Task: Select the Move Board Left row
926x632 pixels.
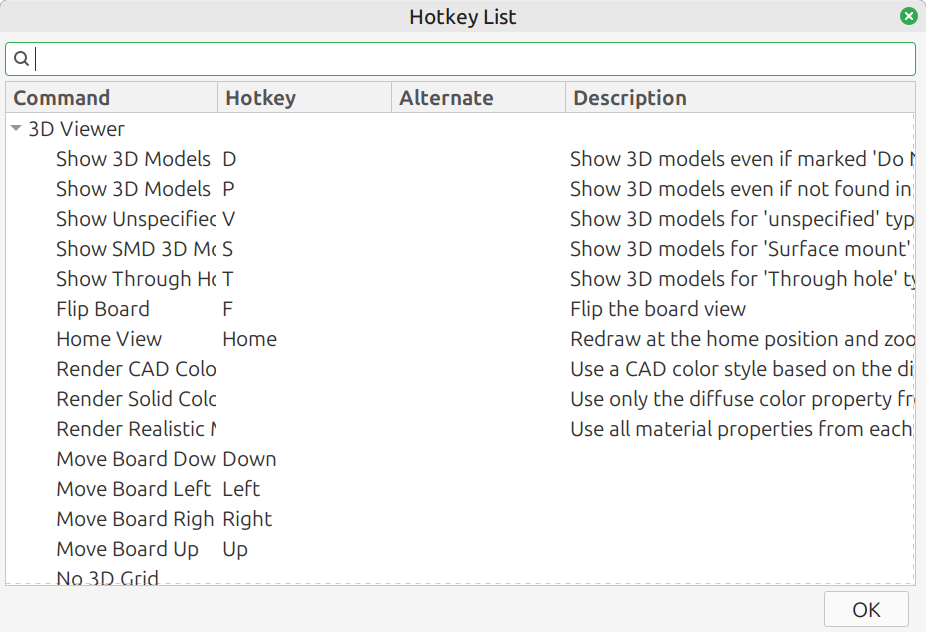Action: click(x=461, y=489)
